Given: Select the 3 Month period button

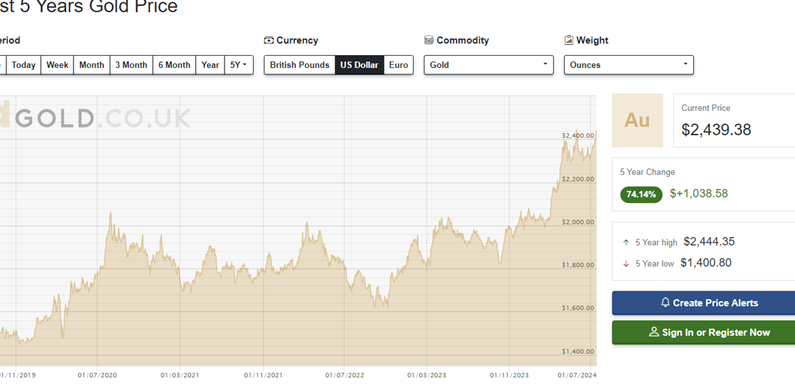Looking at the screenshot, I should pyautogui.click(x=131, y=65).
